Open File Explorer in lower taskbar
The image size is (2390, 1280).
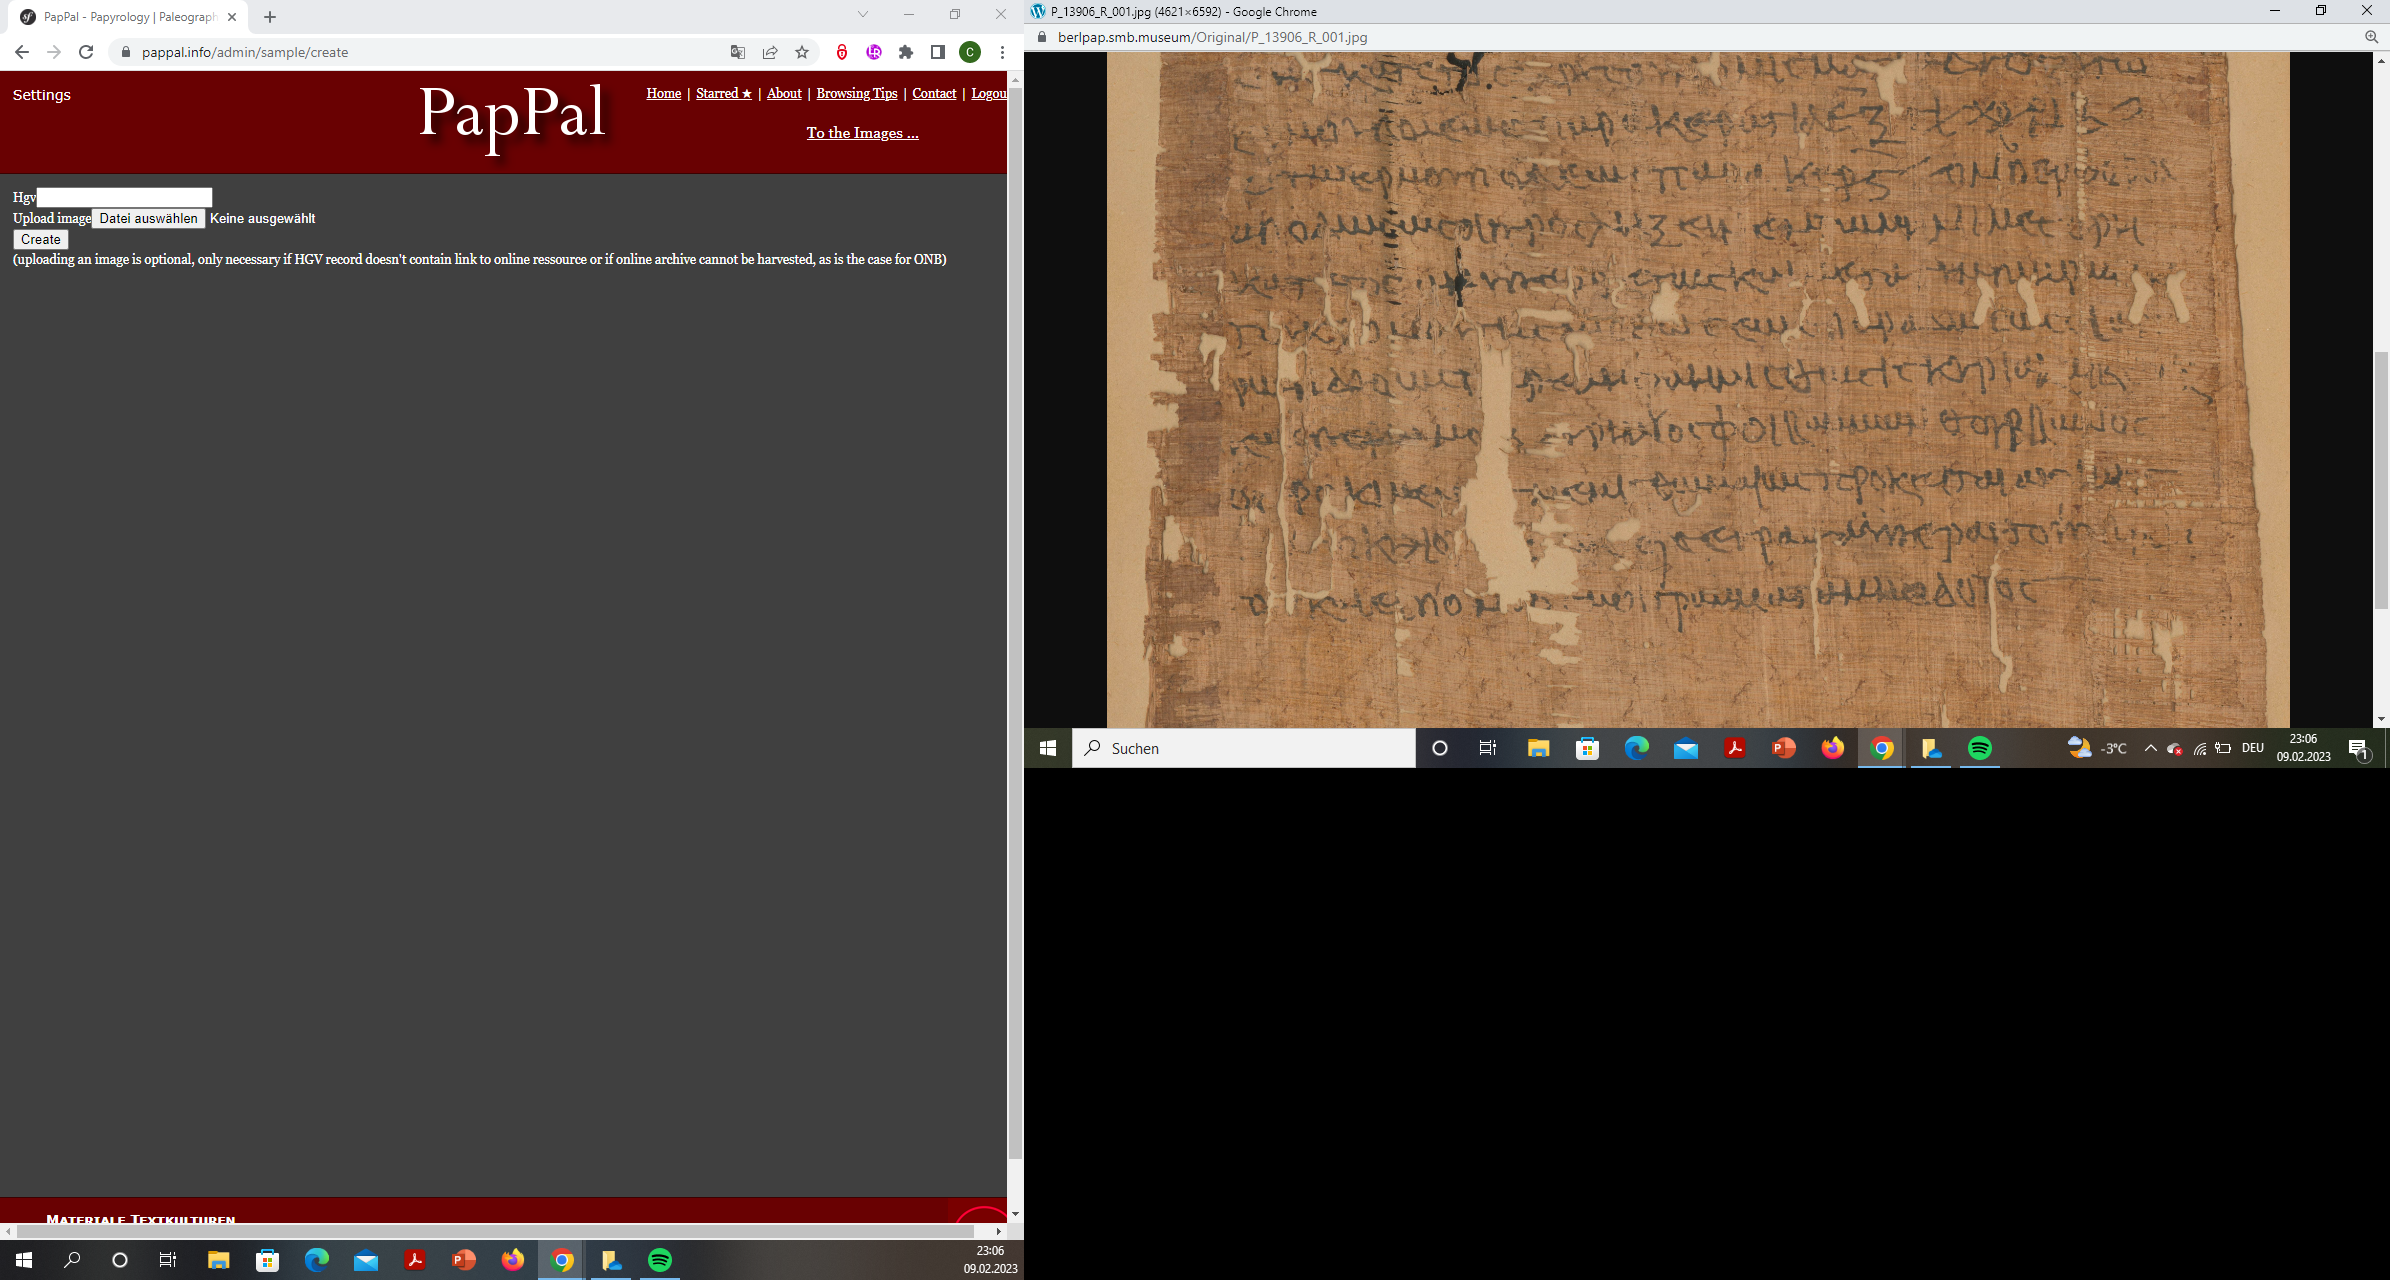(218, 1260)
